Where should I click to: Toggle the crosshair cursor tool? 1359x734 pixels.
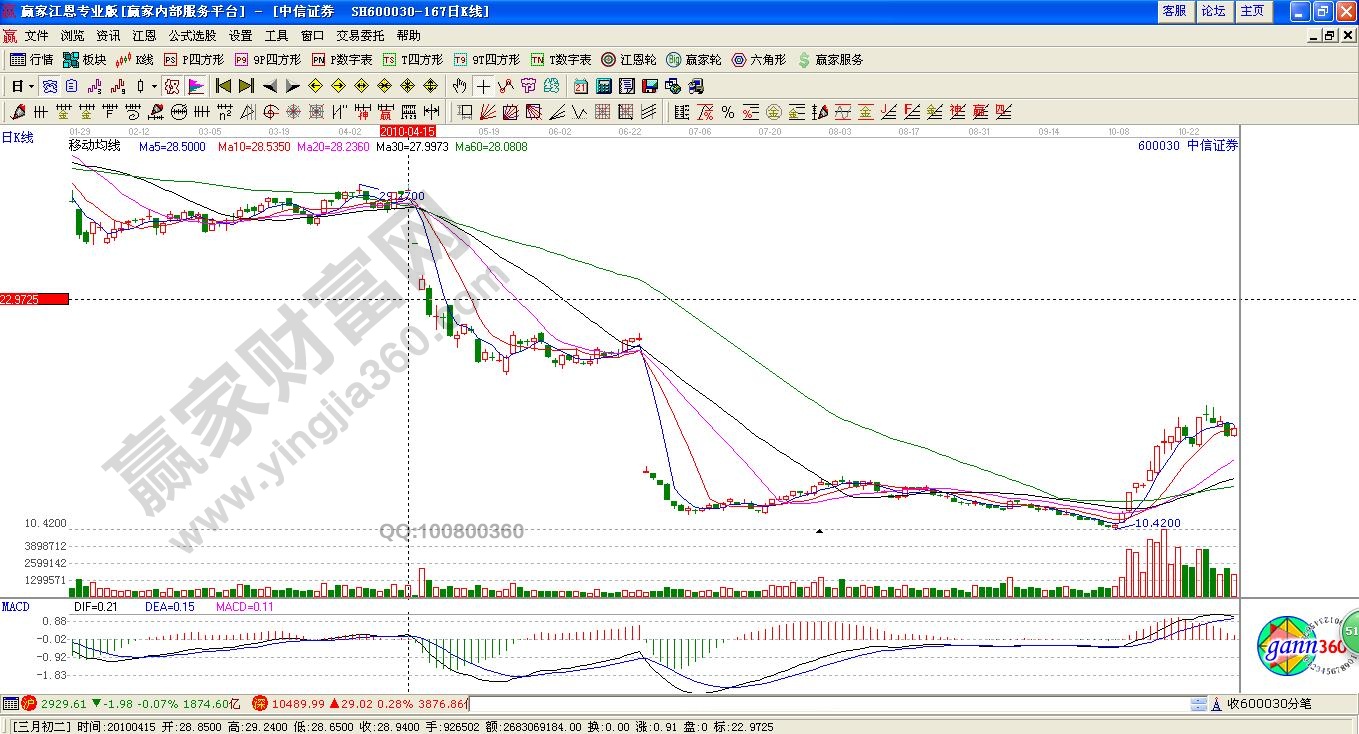[x=483, y=86]
